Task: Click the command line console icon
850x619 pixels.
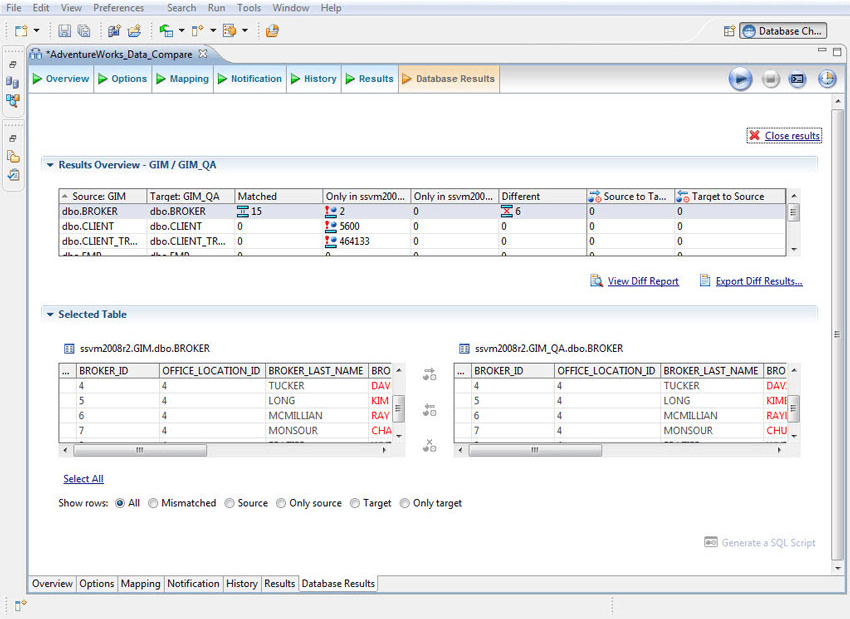Action: [x=797, y=79]
